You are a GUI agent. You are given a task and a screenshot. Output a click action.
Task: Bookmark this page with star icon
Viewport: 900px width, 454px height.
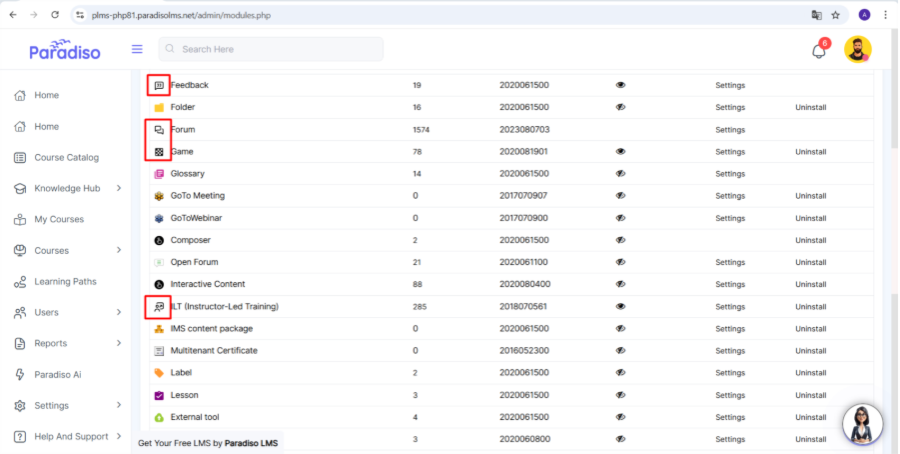point(835,16)
